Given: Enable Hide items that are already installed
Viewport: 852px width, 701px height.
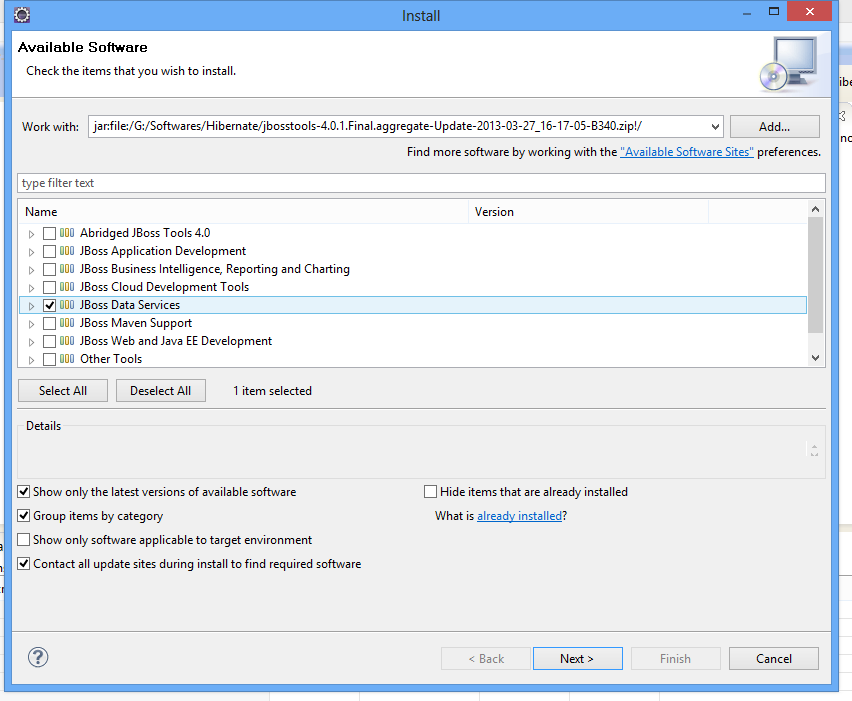Looking at the screenshot, I should tap(430, 491).
